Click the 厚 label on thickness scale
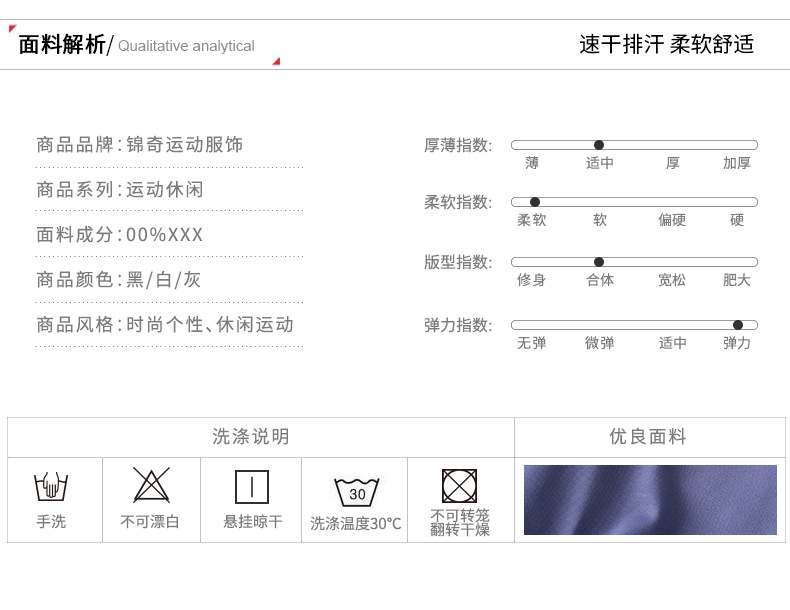The height and width of the screenshot is (610, 790). click(672, 163)
